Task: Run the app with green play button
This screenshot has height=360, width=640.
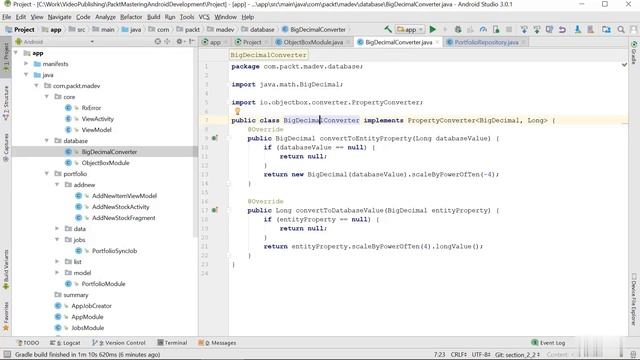Action: point(433,29)
